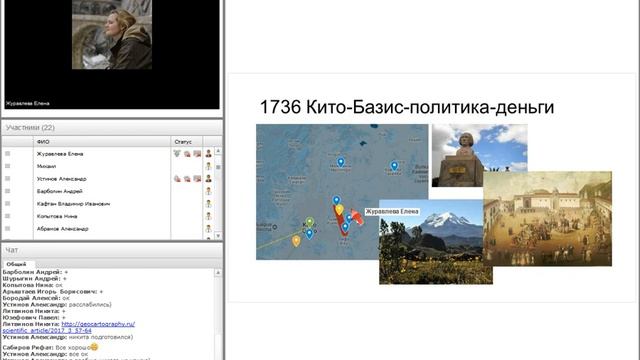Click the microphone status icon for Журавлева Елена

click(x=177, y=153)
